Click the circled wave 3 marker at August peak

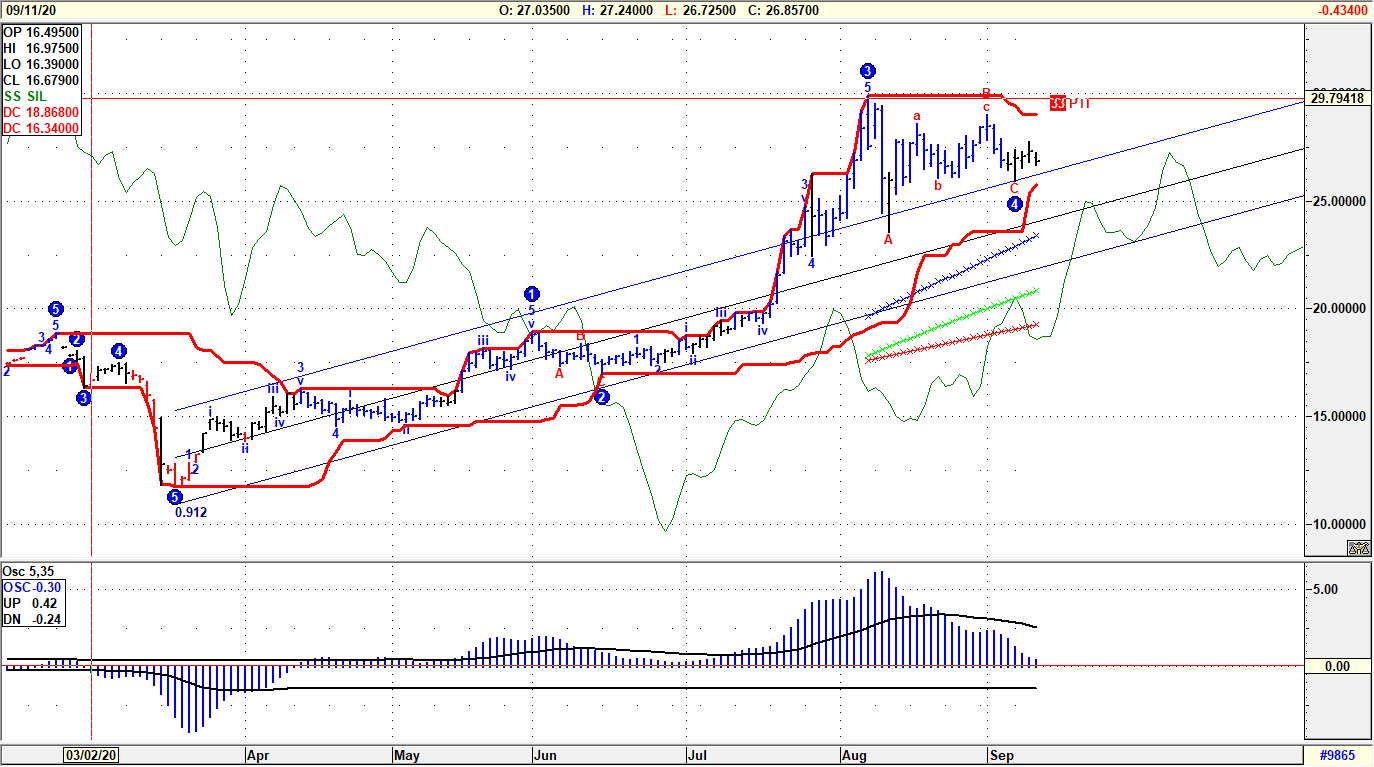(x=867, y=71)
